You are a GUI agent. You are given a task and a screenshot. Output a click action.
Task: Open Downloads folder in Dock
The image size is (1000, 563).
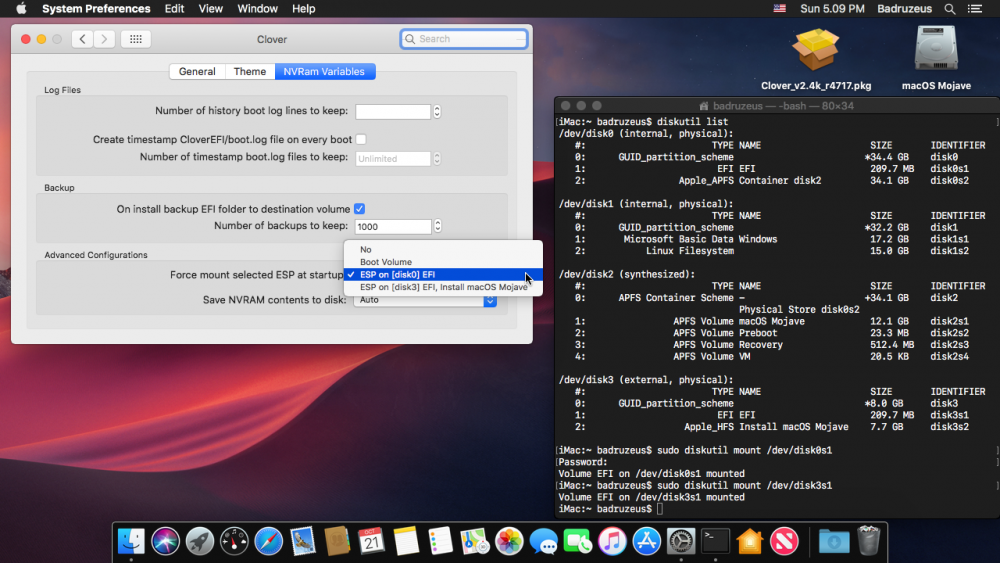[834, 541]
